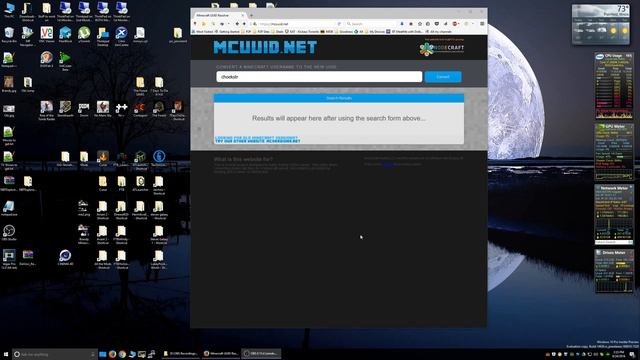
Task: Open the 7 Days To Die folder icon
Action: (159, 86)
